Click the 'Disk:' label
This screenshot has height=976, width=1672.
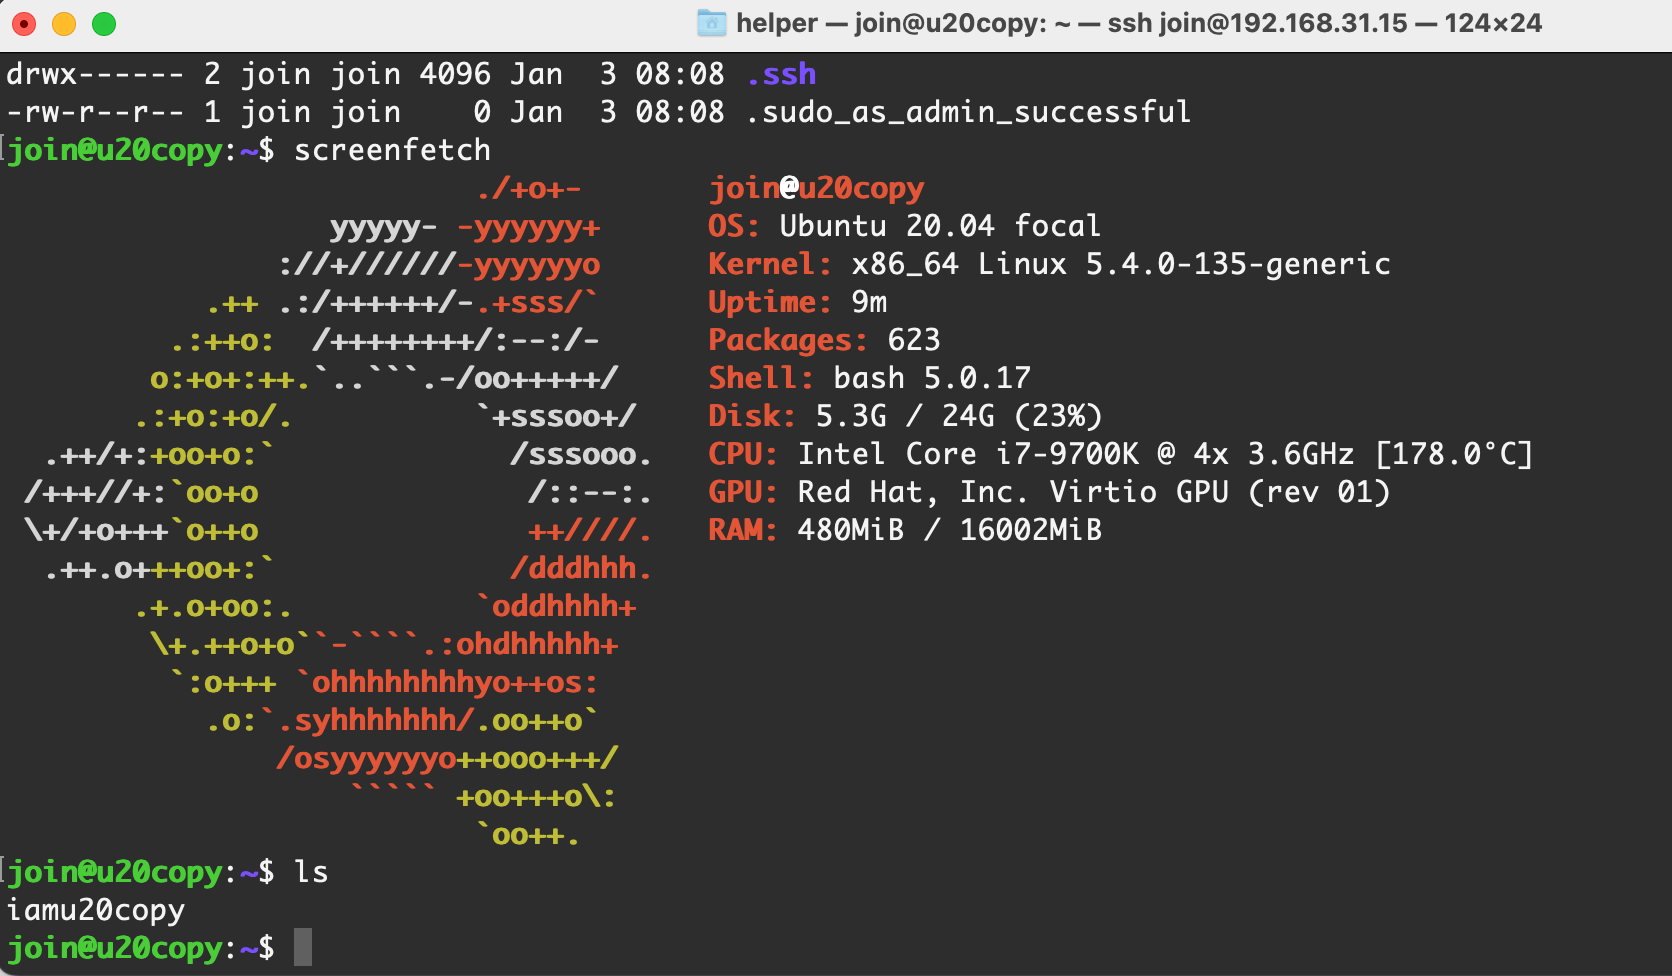point(753,416)
